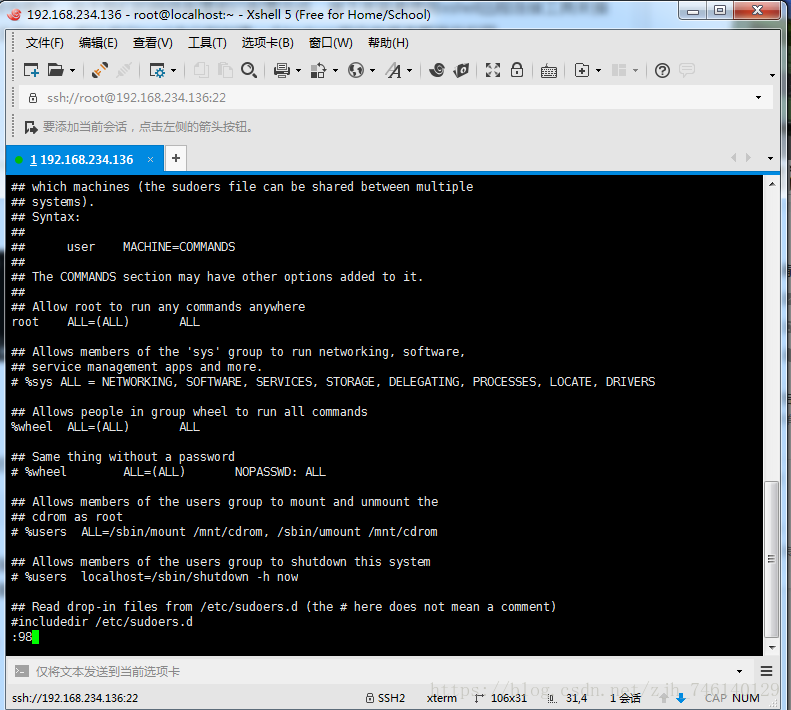Expand the Print dropdown arrow
This screenshot has width=791, height=710.
coord(299,71)
